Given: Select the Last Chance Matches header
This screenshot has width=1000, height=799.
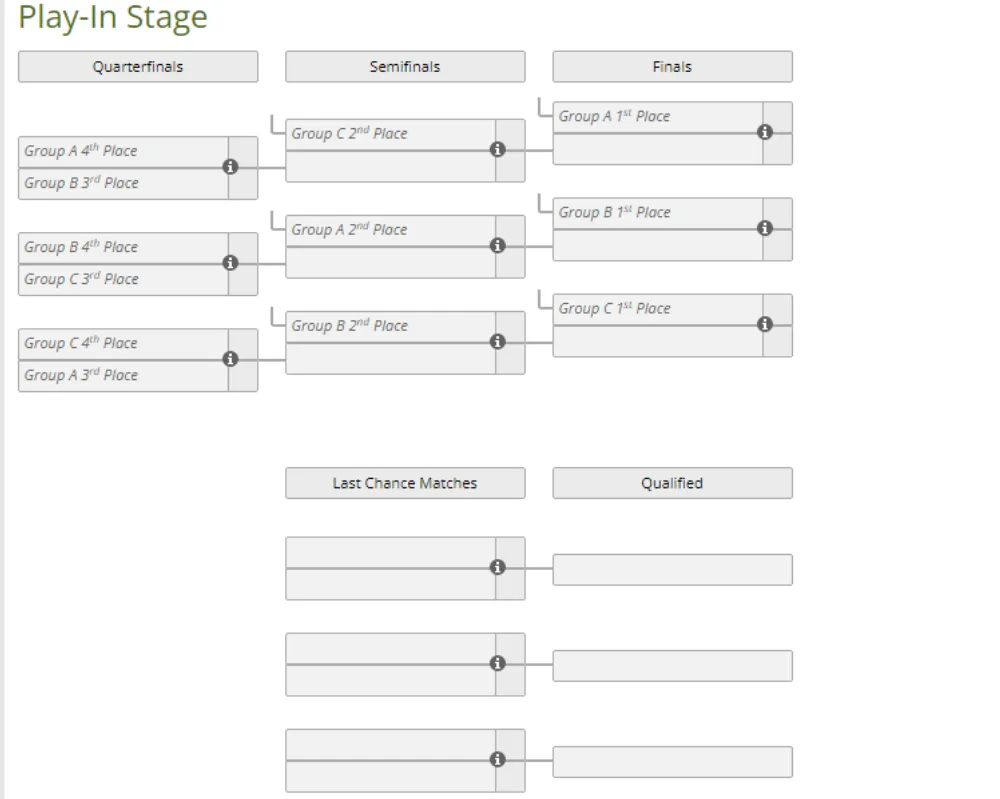Looking at the screenshot, I should click(405, 483).
